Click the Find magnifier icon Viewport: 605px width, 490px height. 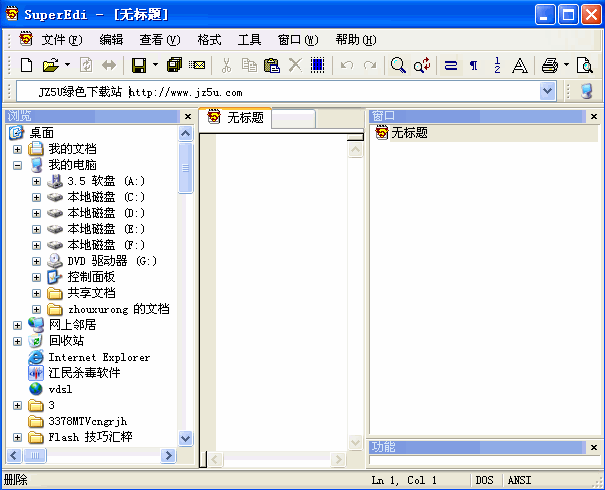click(x=398, y=65)
